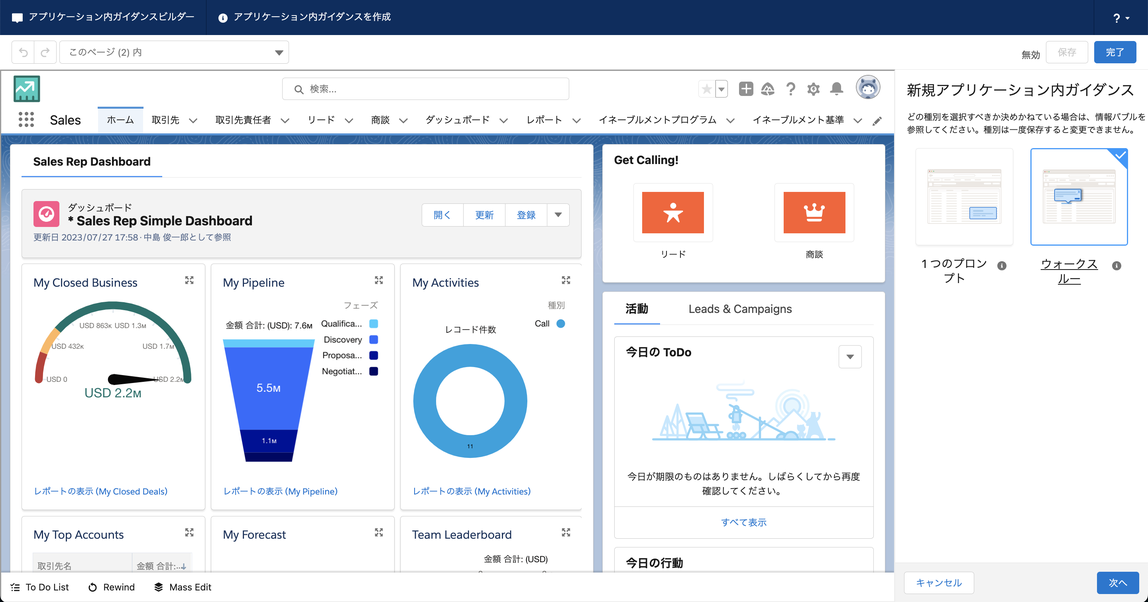Click the Sales app logo icon
This screenshot has width=1148, height=602.
tap(26, 89)
